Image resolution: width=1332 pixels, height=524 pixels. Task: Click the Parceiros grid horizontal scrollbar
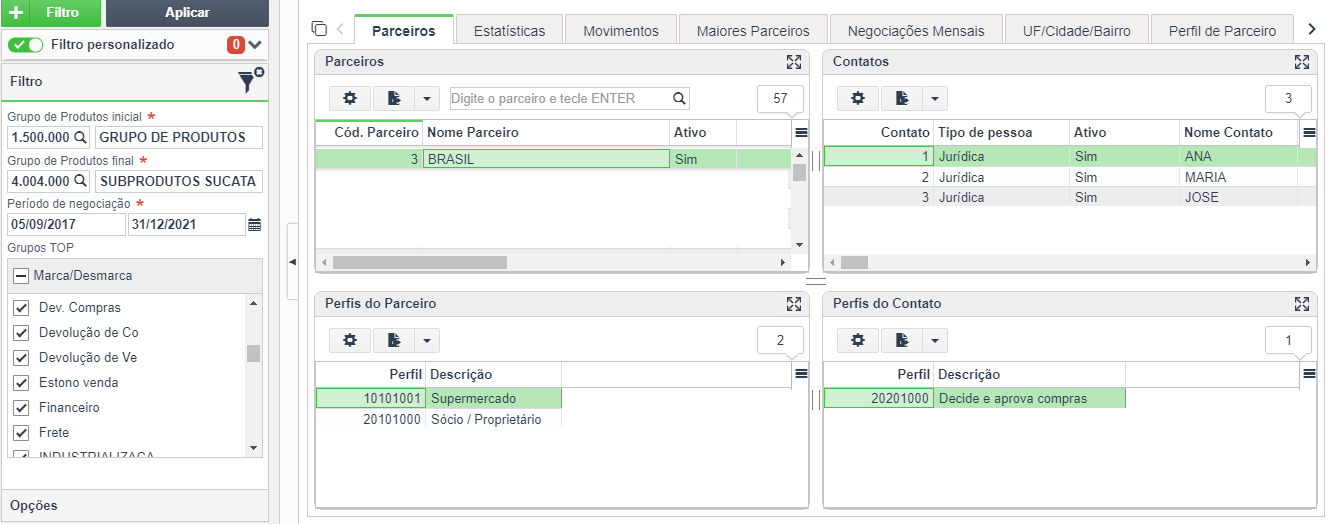pyautogui.click(x=420, y=262)
